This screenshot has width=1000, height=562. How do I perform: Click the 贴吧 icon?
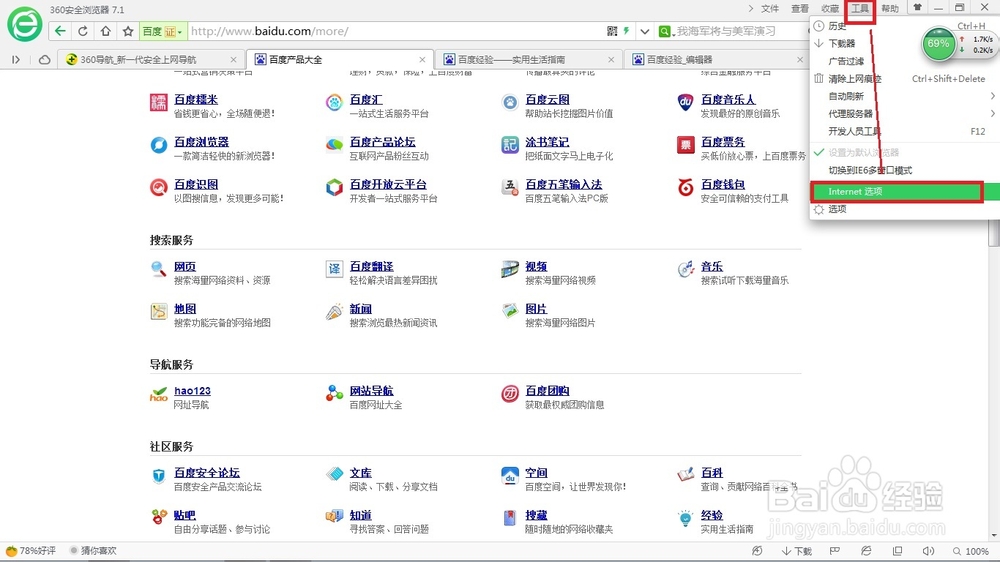click(159, 517)
